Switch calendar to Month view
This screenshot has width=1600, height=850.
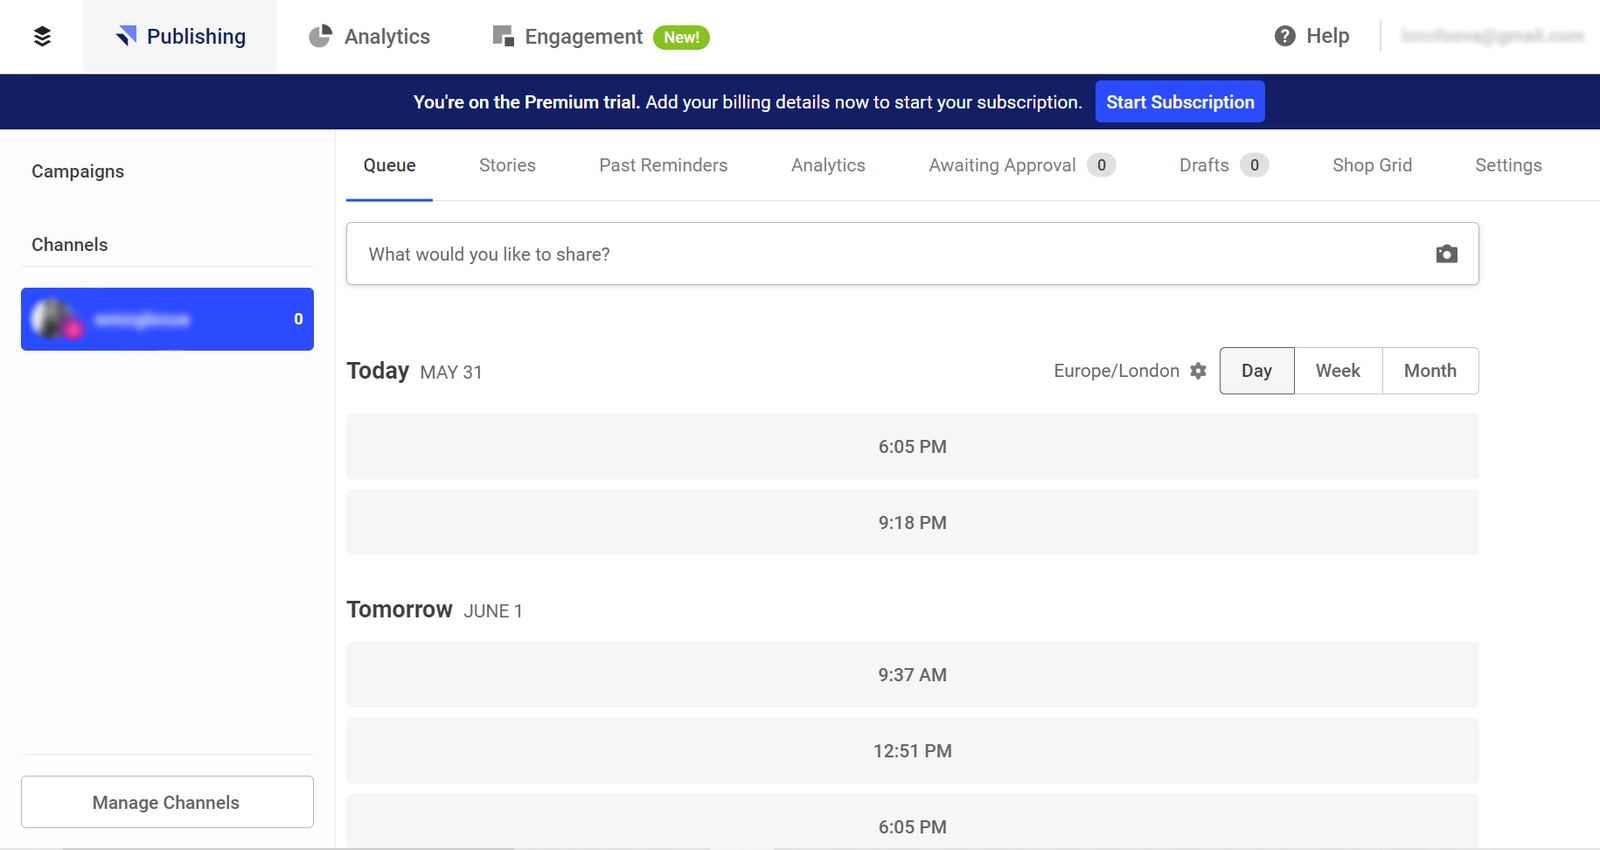(x=1429, y=371)
